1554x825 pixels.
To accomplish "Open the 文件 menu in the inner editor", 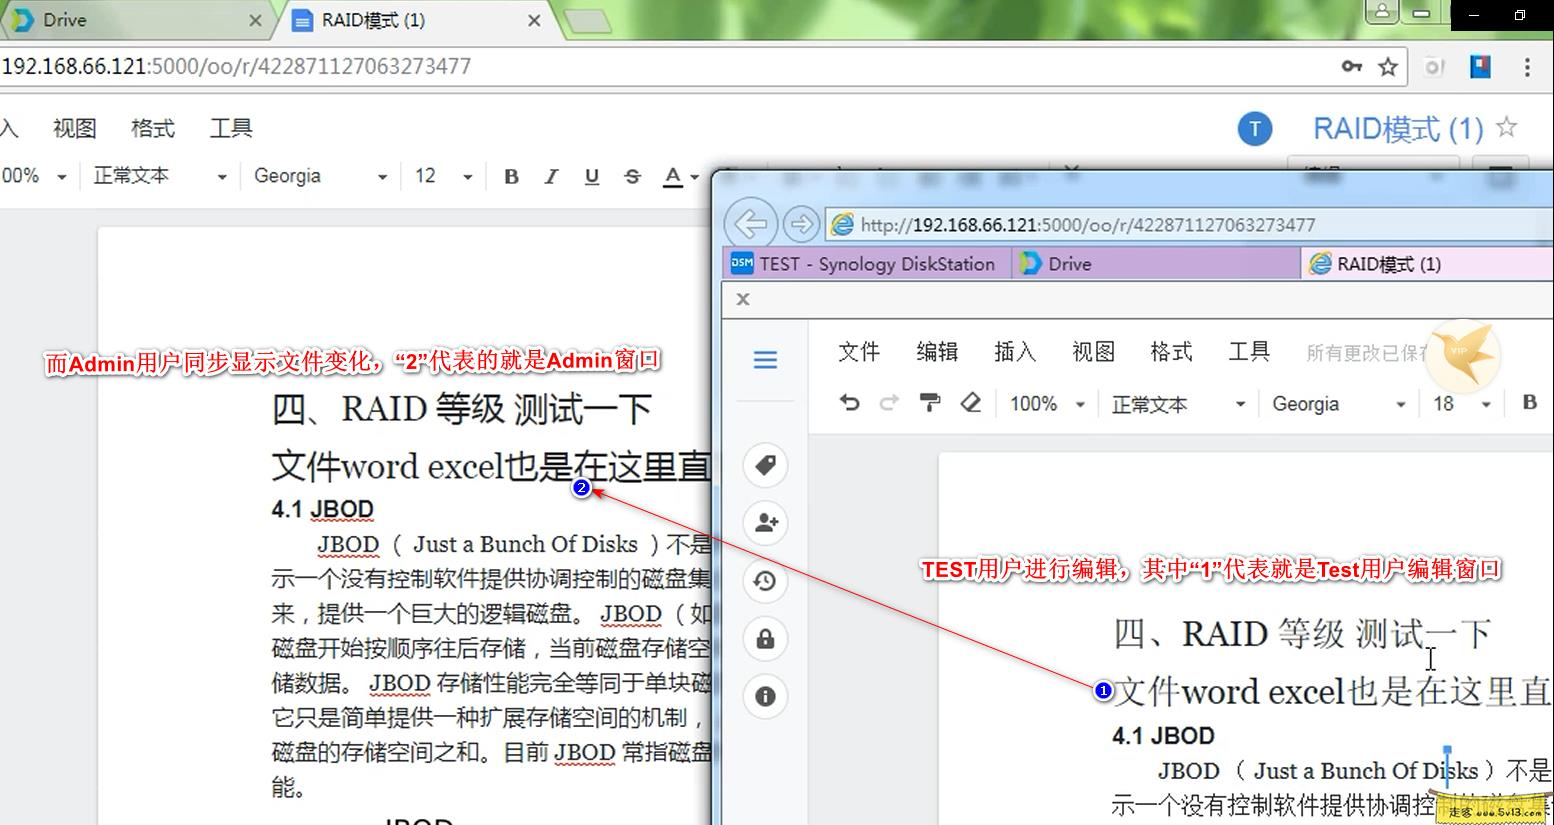I will click(x=859, y=352).
